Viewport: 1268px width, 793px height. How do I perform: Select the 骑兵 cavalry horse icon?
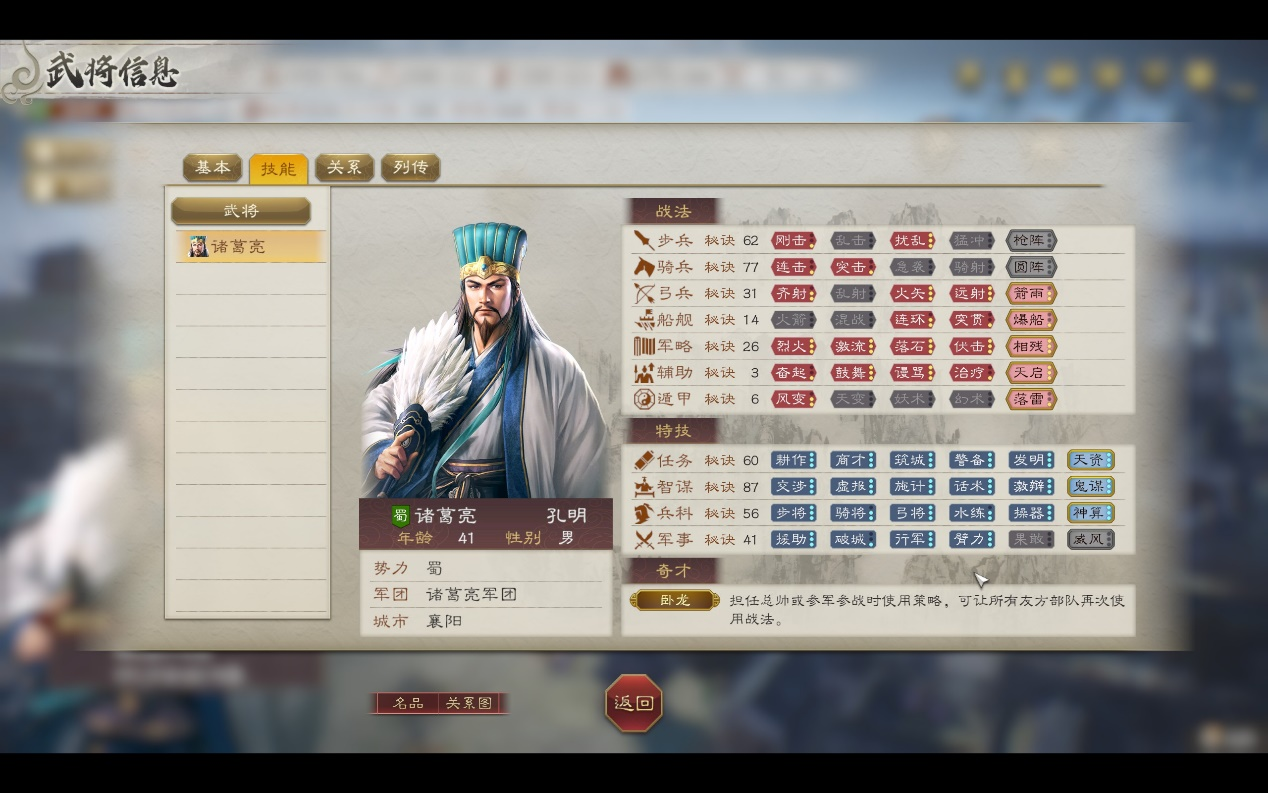point(643,267)
